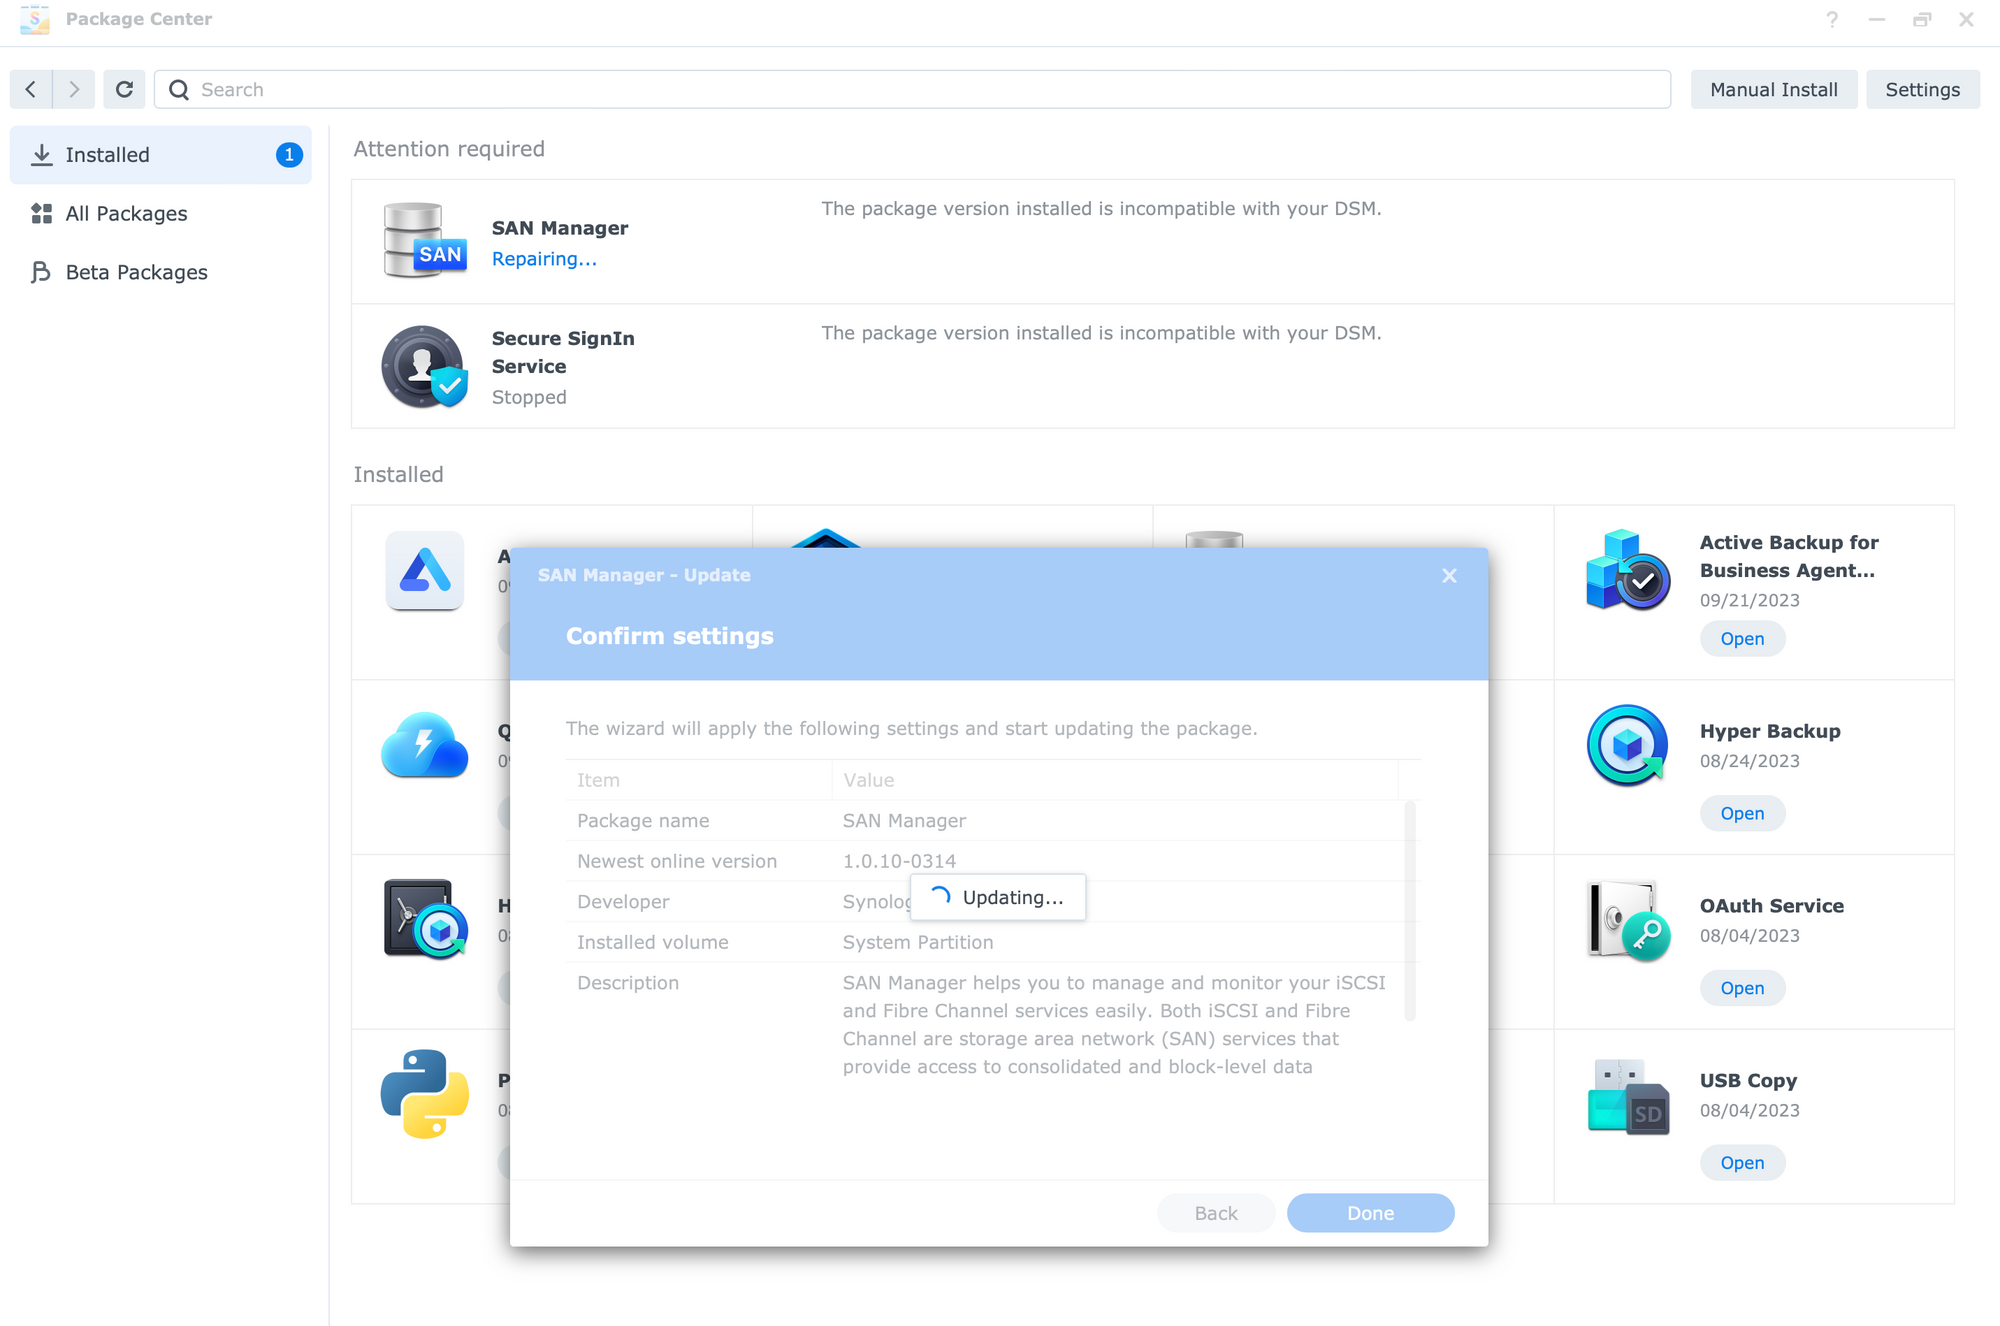The height and width of the screenshot is (1326, 2000).
Task: Click the Beta Packages icon
Action: click(41, 272)
